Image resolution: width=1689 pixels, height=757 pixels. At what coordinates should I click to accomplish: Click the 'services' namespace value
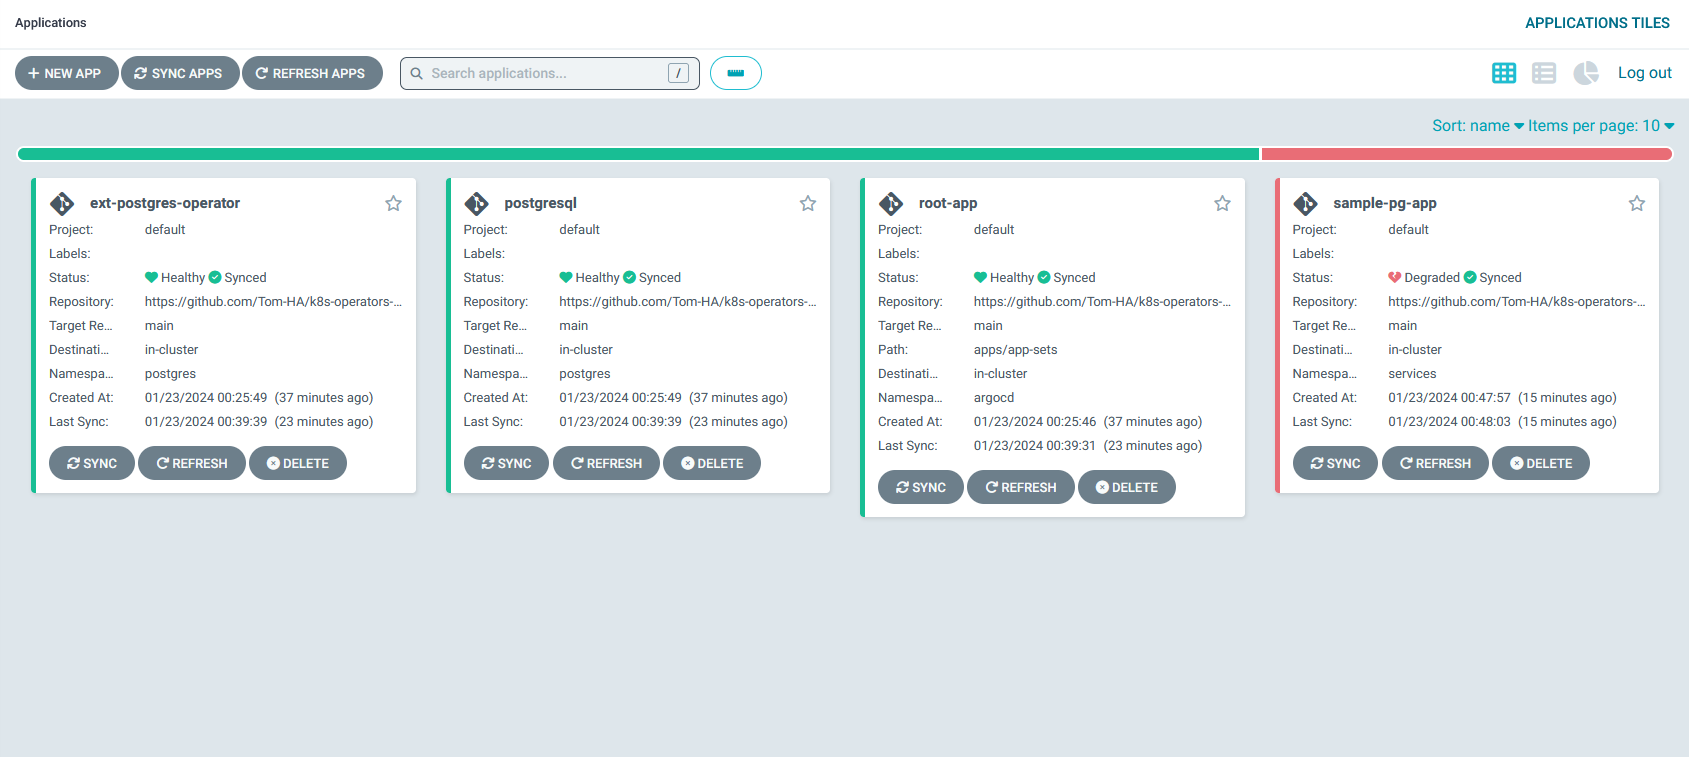pyautogui.click(x=1412, y=374)
